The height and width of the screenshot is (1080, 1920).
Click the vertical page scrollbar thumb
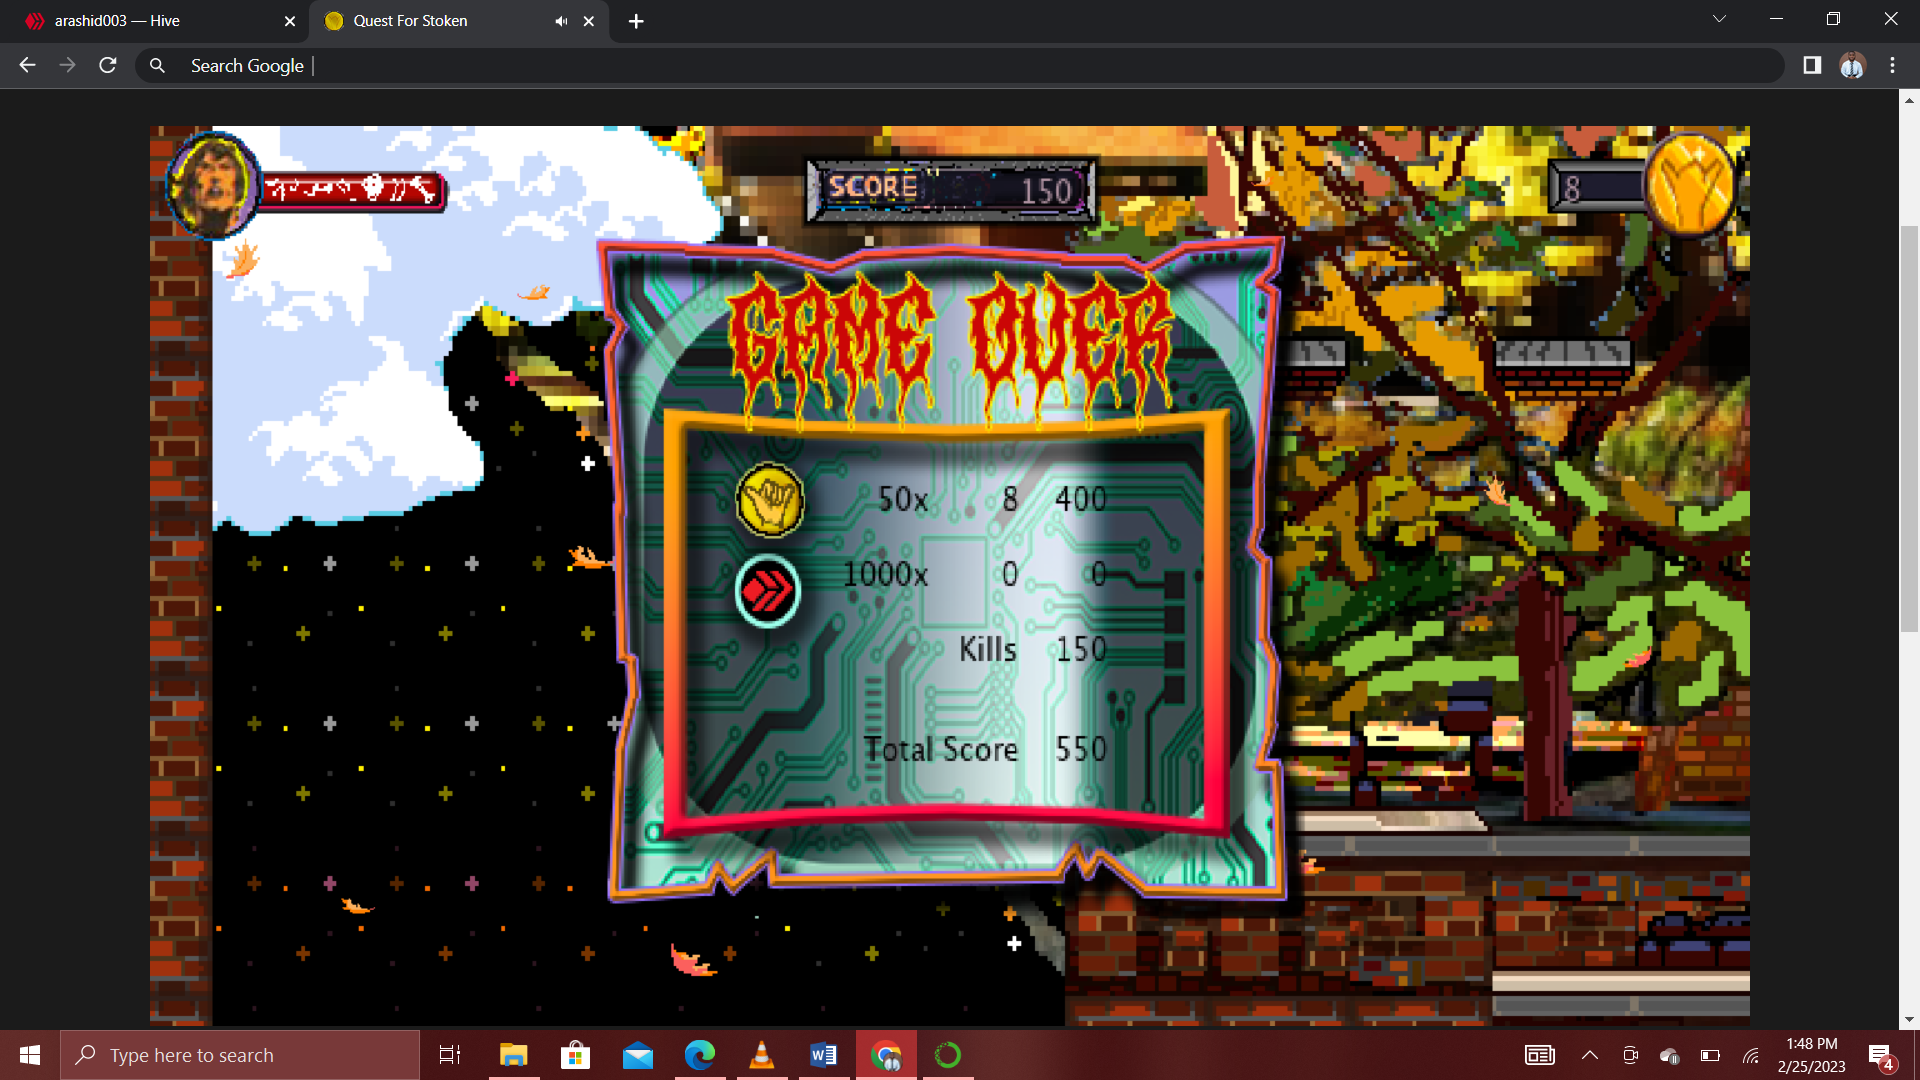click(x=1909, y=430)
